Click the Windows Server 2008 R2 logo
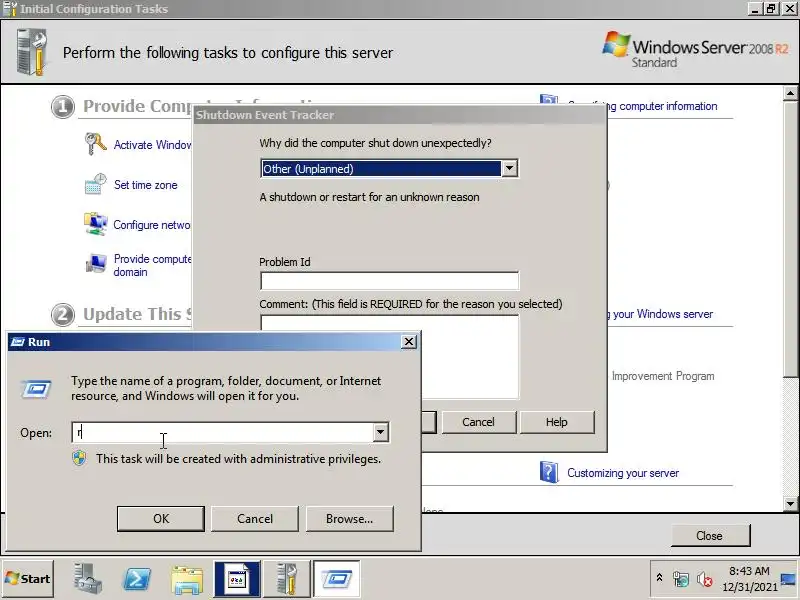This screenshot has height=600, width=800. (x=695, y=50)
